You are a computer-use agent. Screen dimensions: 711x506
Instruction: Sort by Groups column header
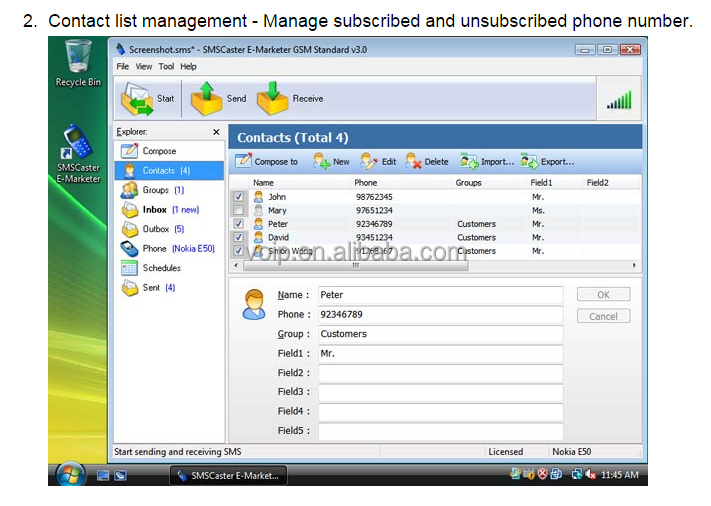pos(468,183)
